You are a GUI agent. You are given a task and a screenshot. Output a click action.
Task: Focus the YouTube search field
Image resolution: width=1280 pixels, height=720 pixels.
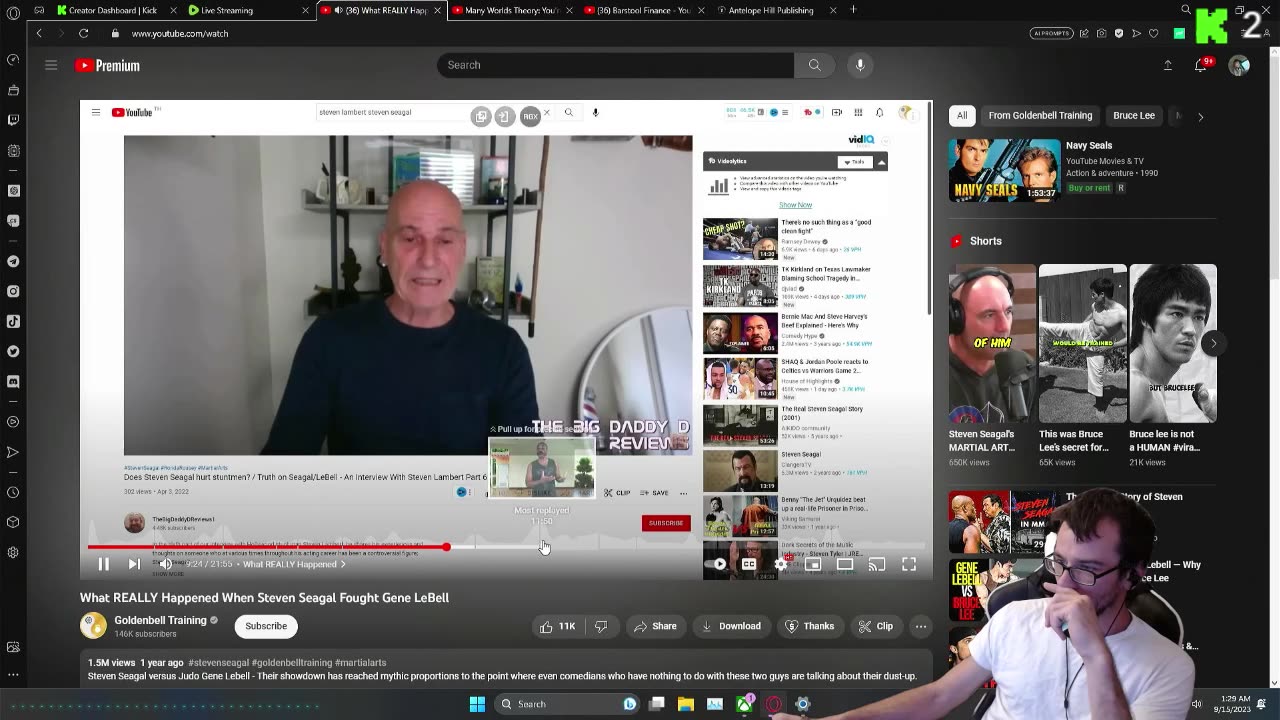pos(615,65)
